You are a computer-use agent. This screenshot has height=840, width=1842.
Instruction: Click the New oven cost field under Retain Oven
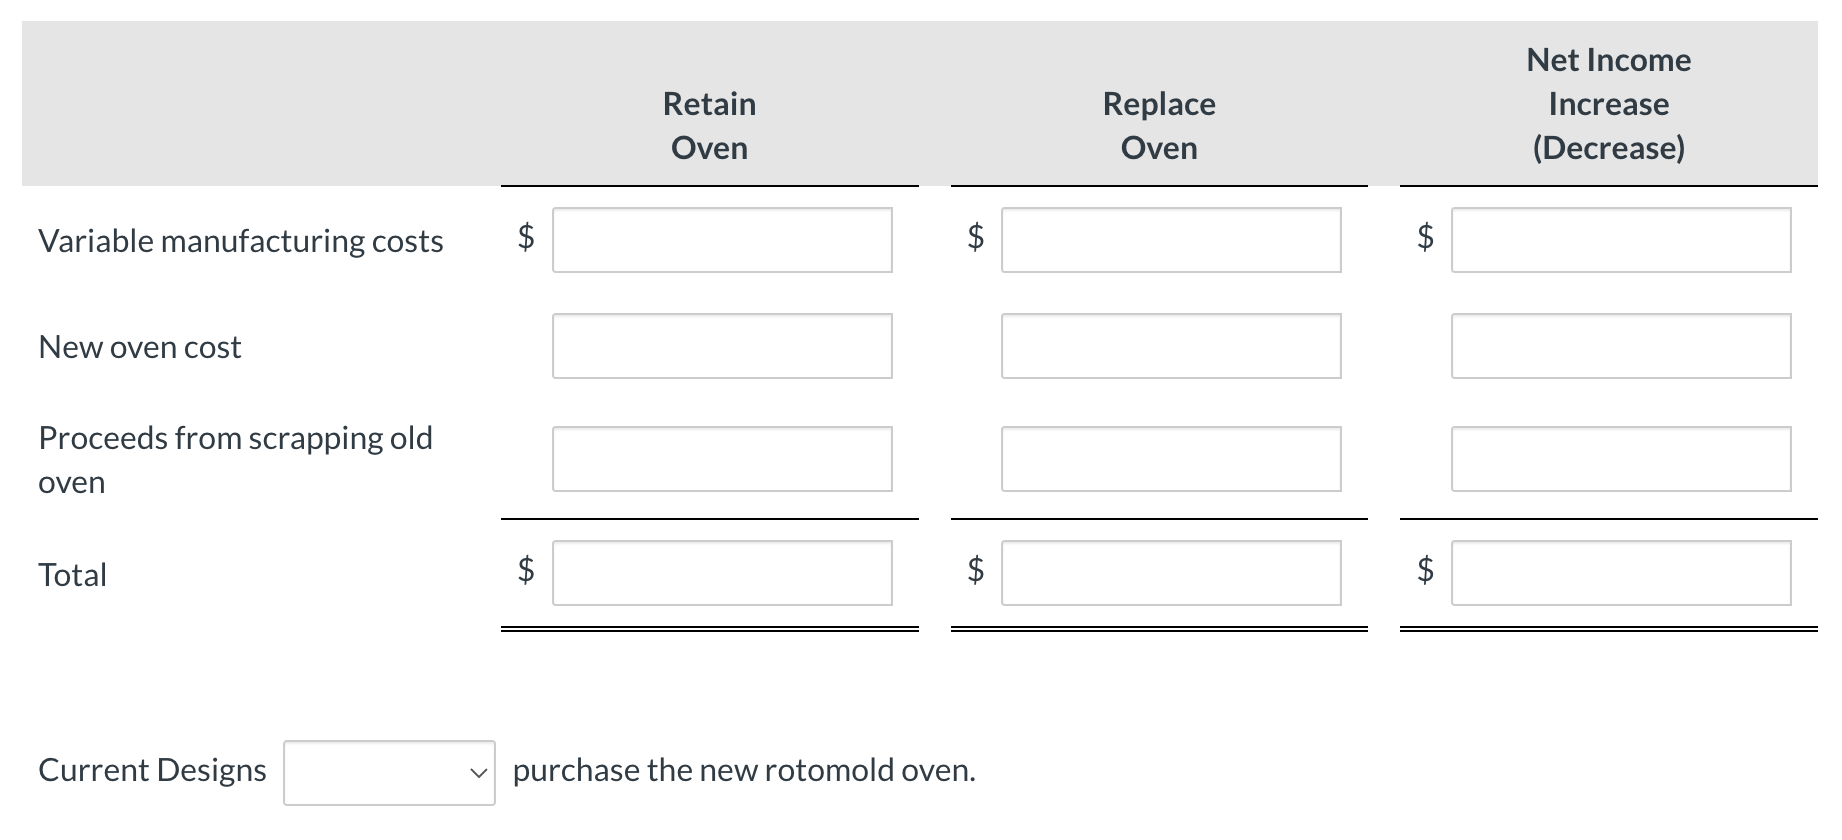coord(721,346)
